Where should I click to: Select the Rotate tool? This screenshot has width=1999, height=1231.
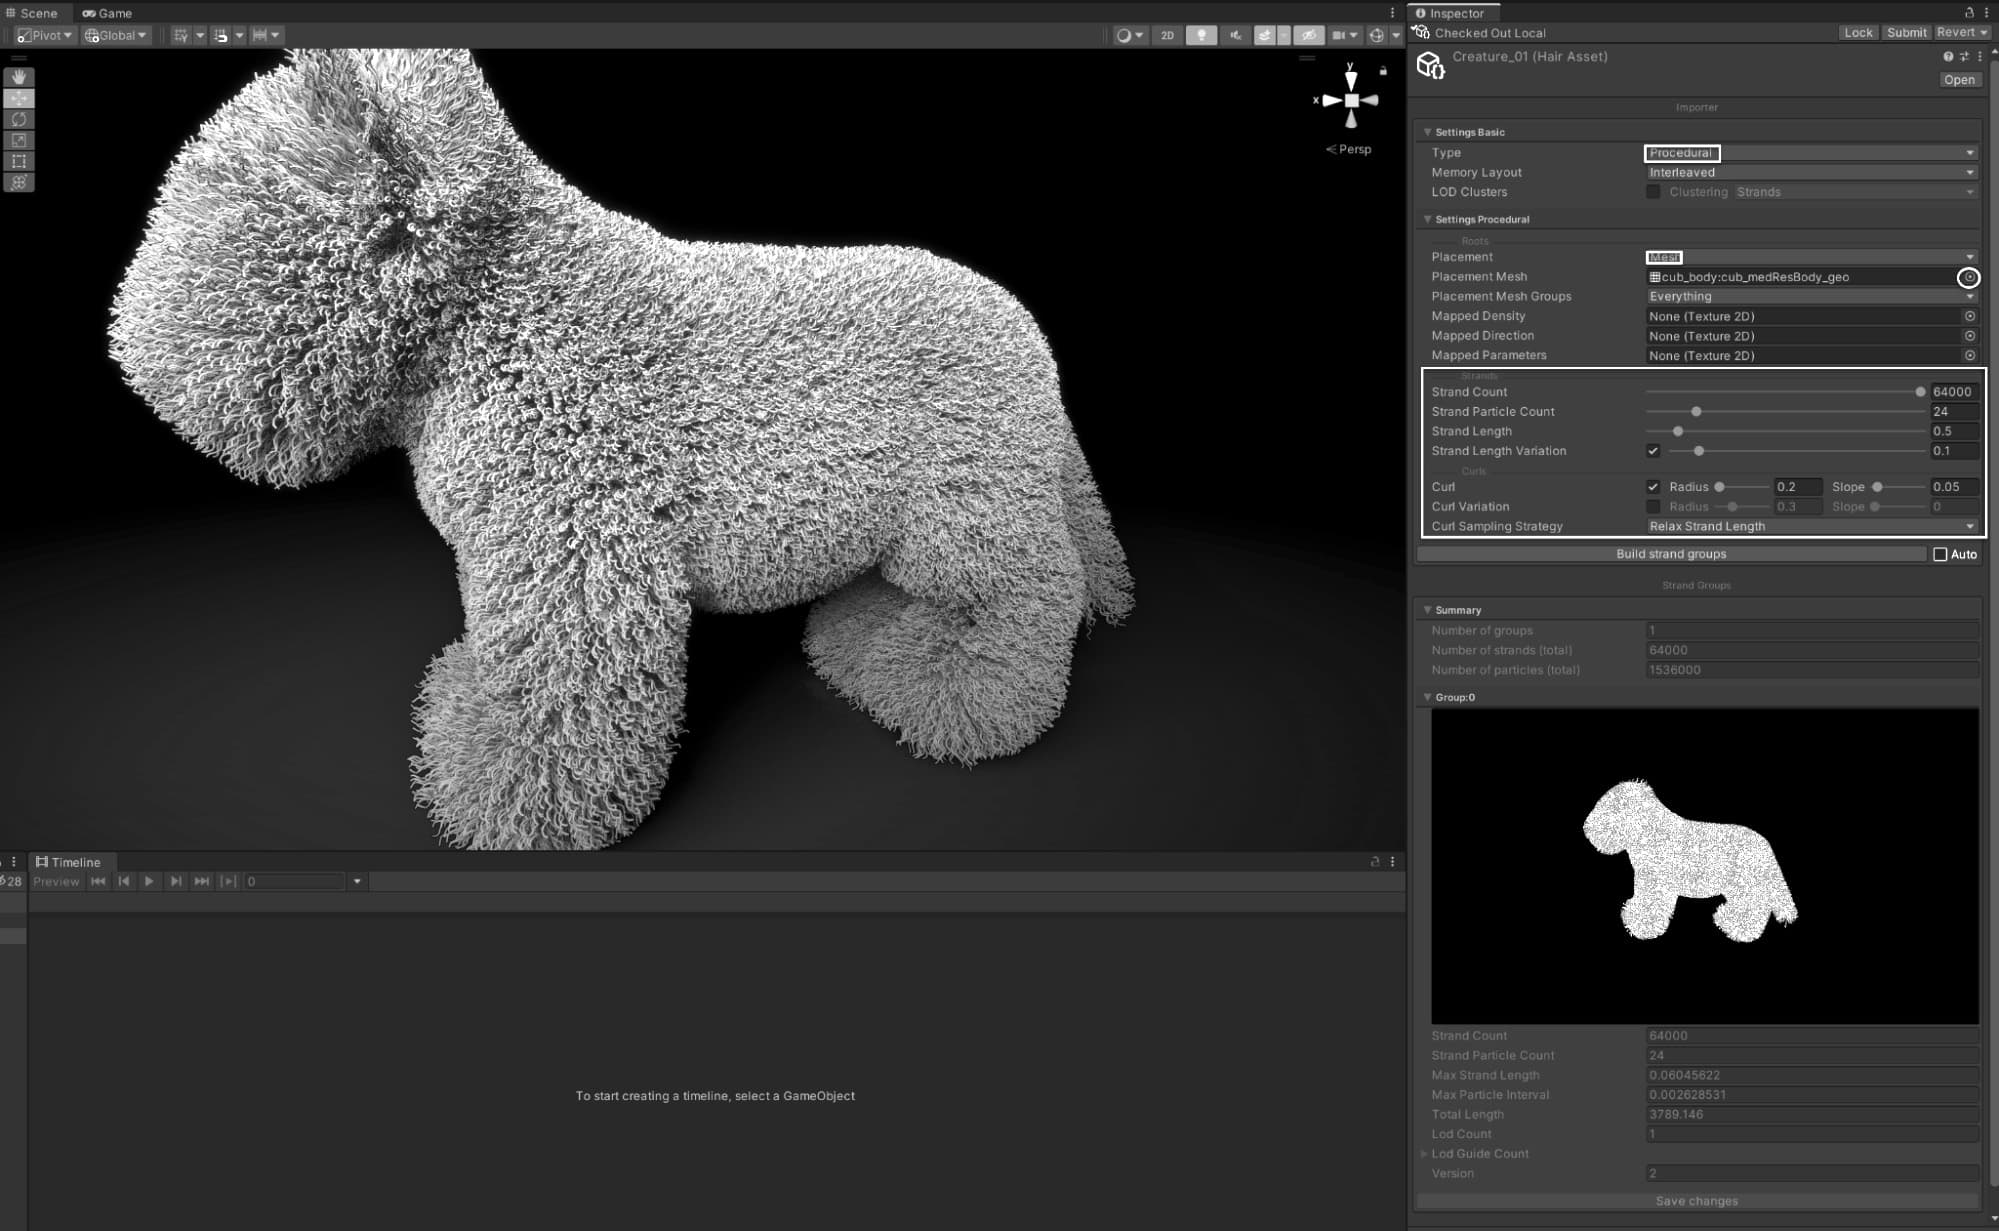(x=19, y=120)
